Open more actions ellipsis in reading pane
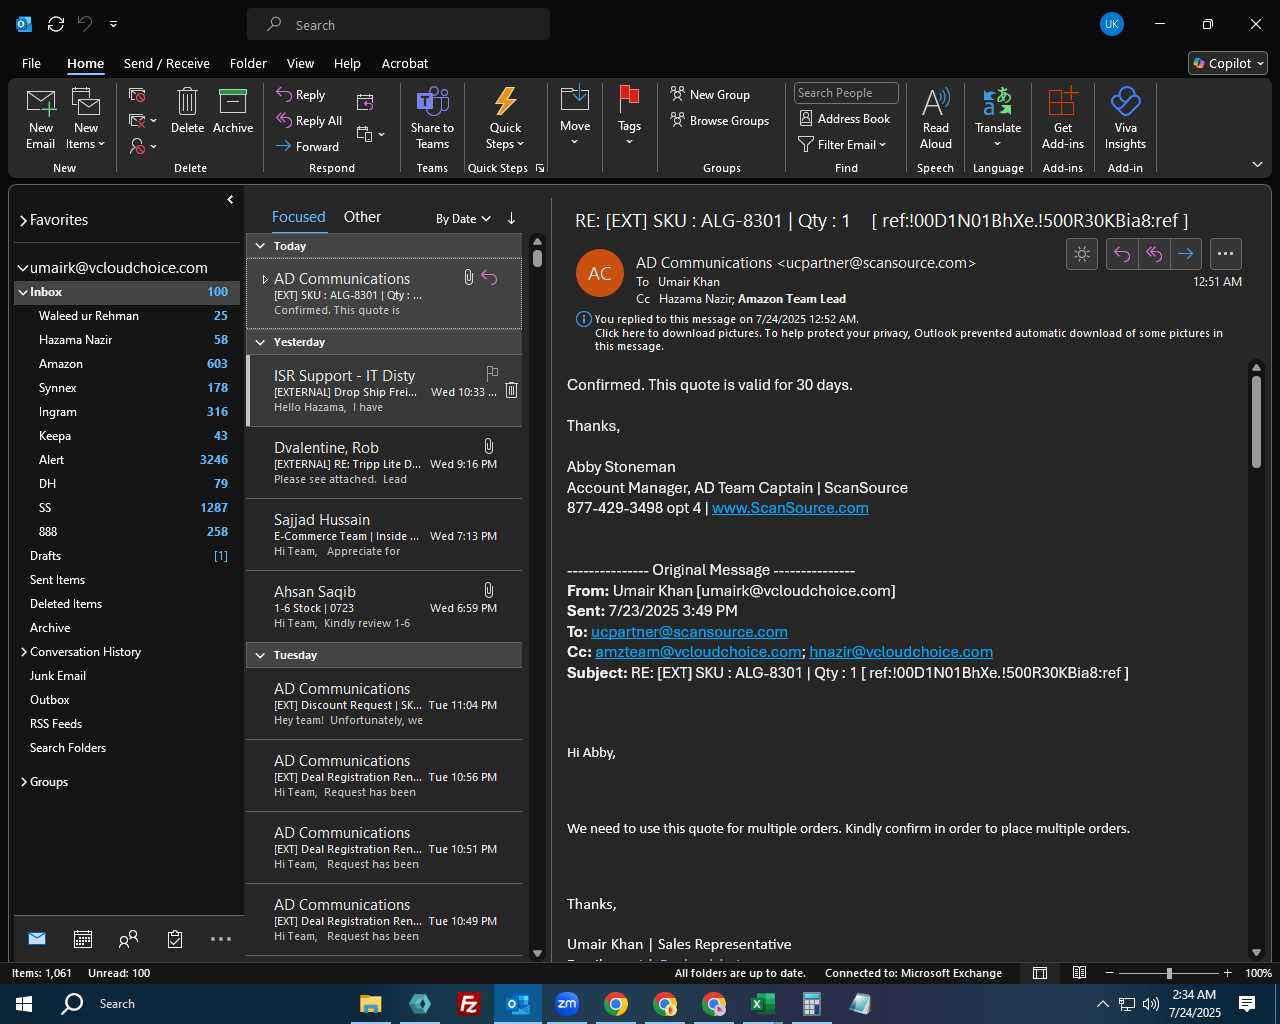The width and height of the screenshot is (1280, 1024). coord(1226,254)
